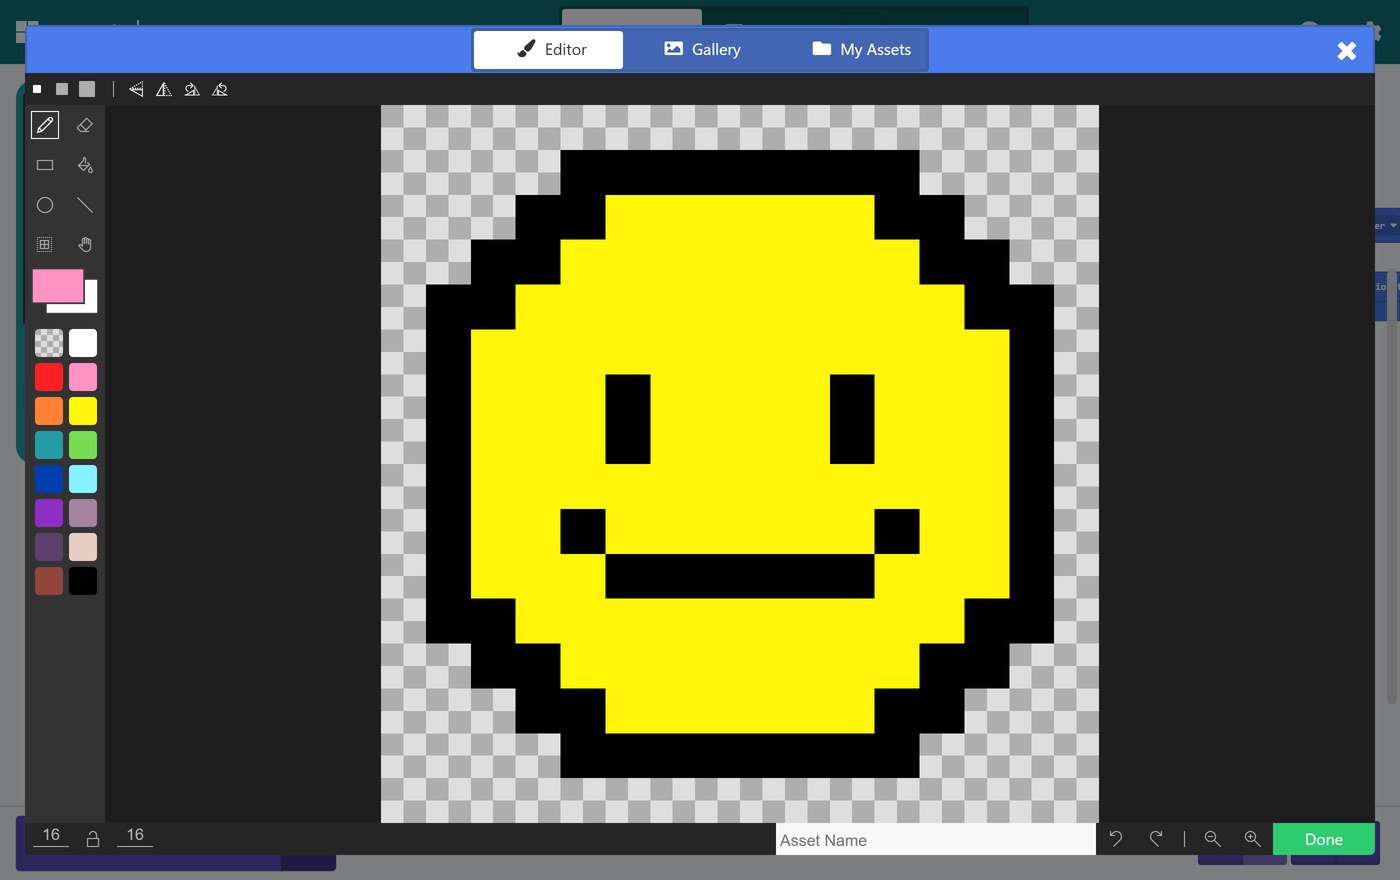The image size is (1400, 880).
Task: Pick the yellow palette color
Action: (83, 411)
